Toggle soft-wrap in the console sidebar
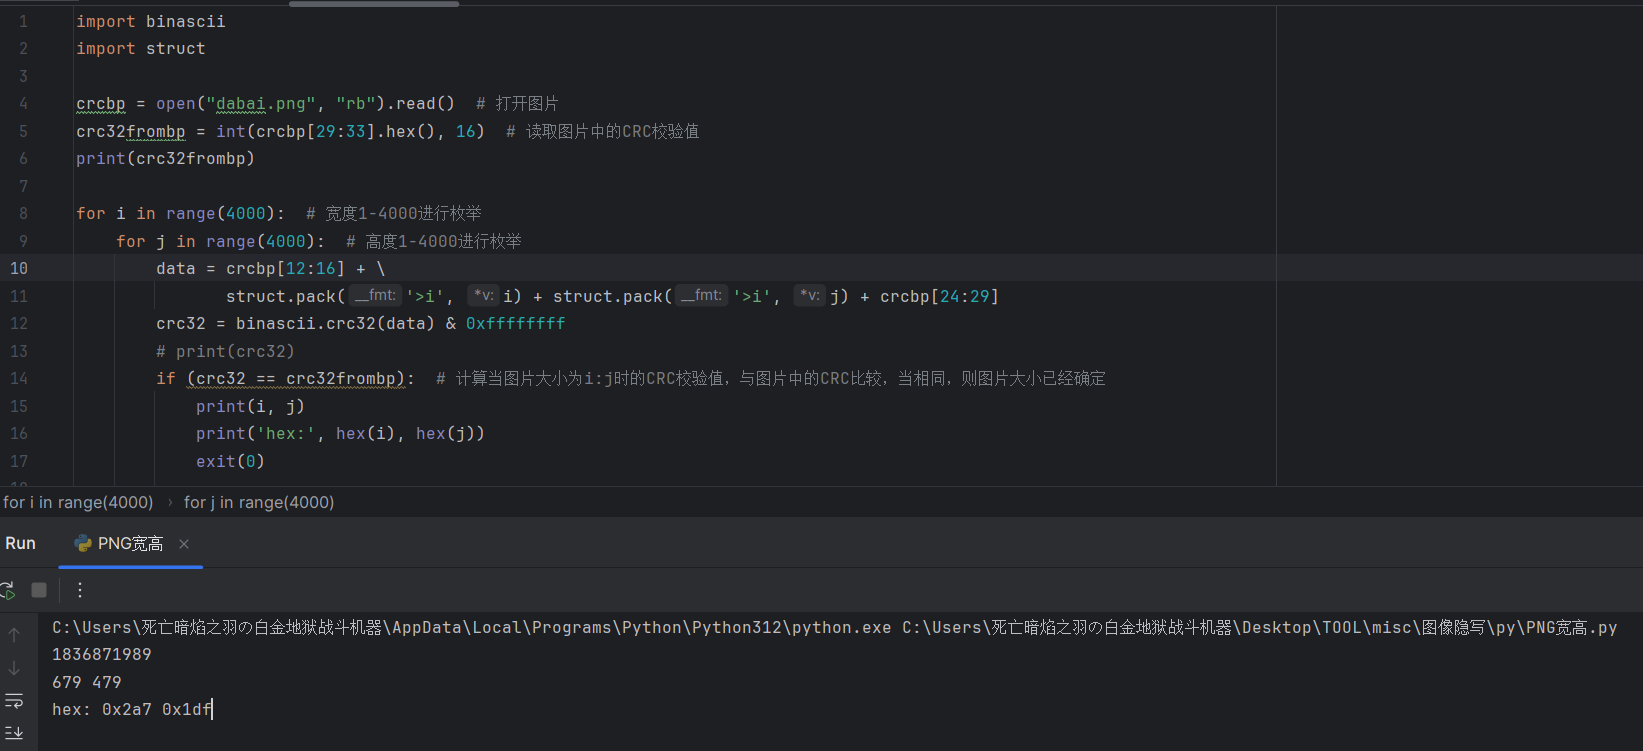 point(14,700)
